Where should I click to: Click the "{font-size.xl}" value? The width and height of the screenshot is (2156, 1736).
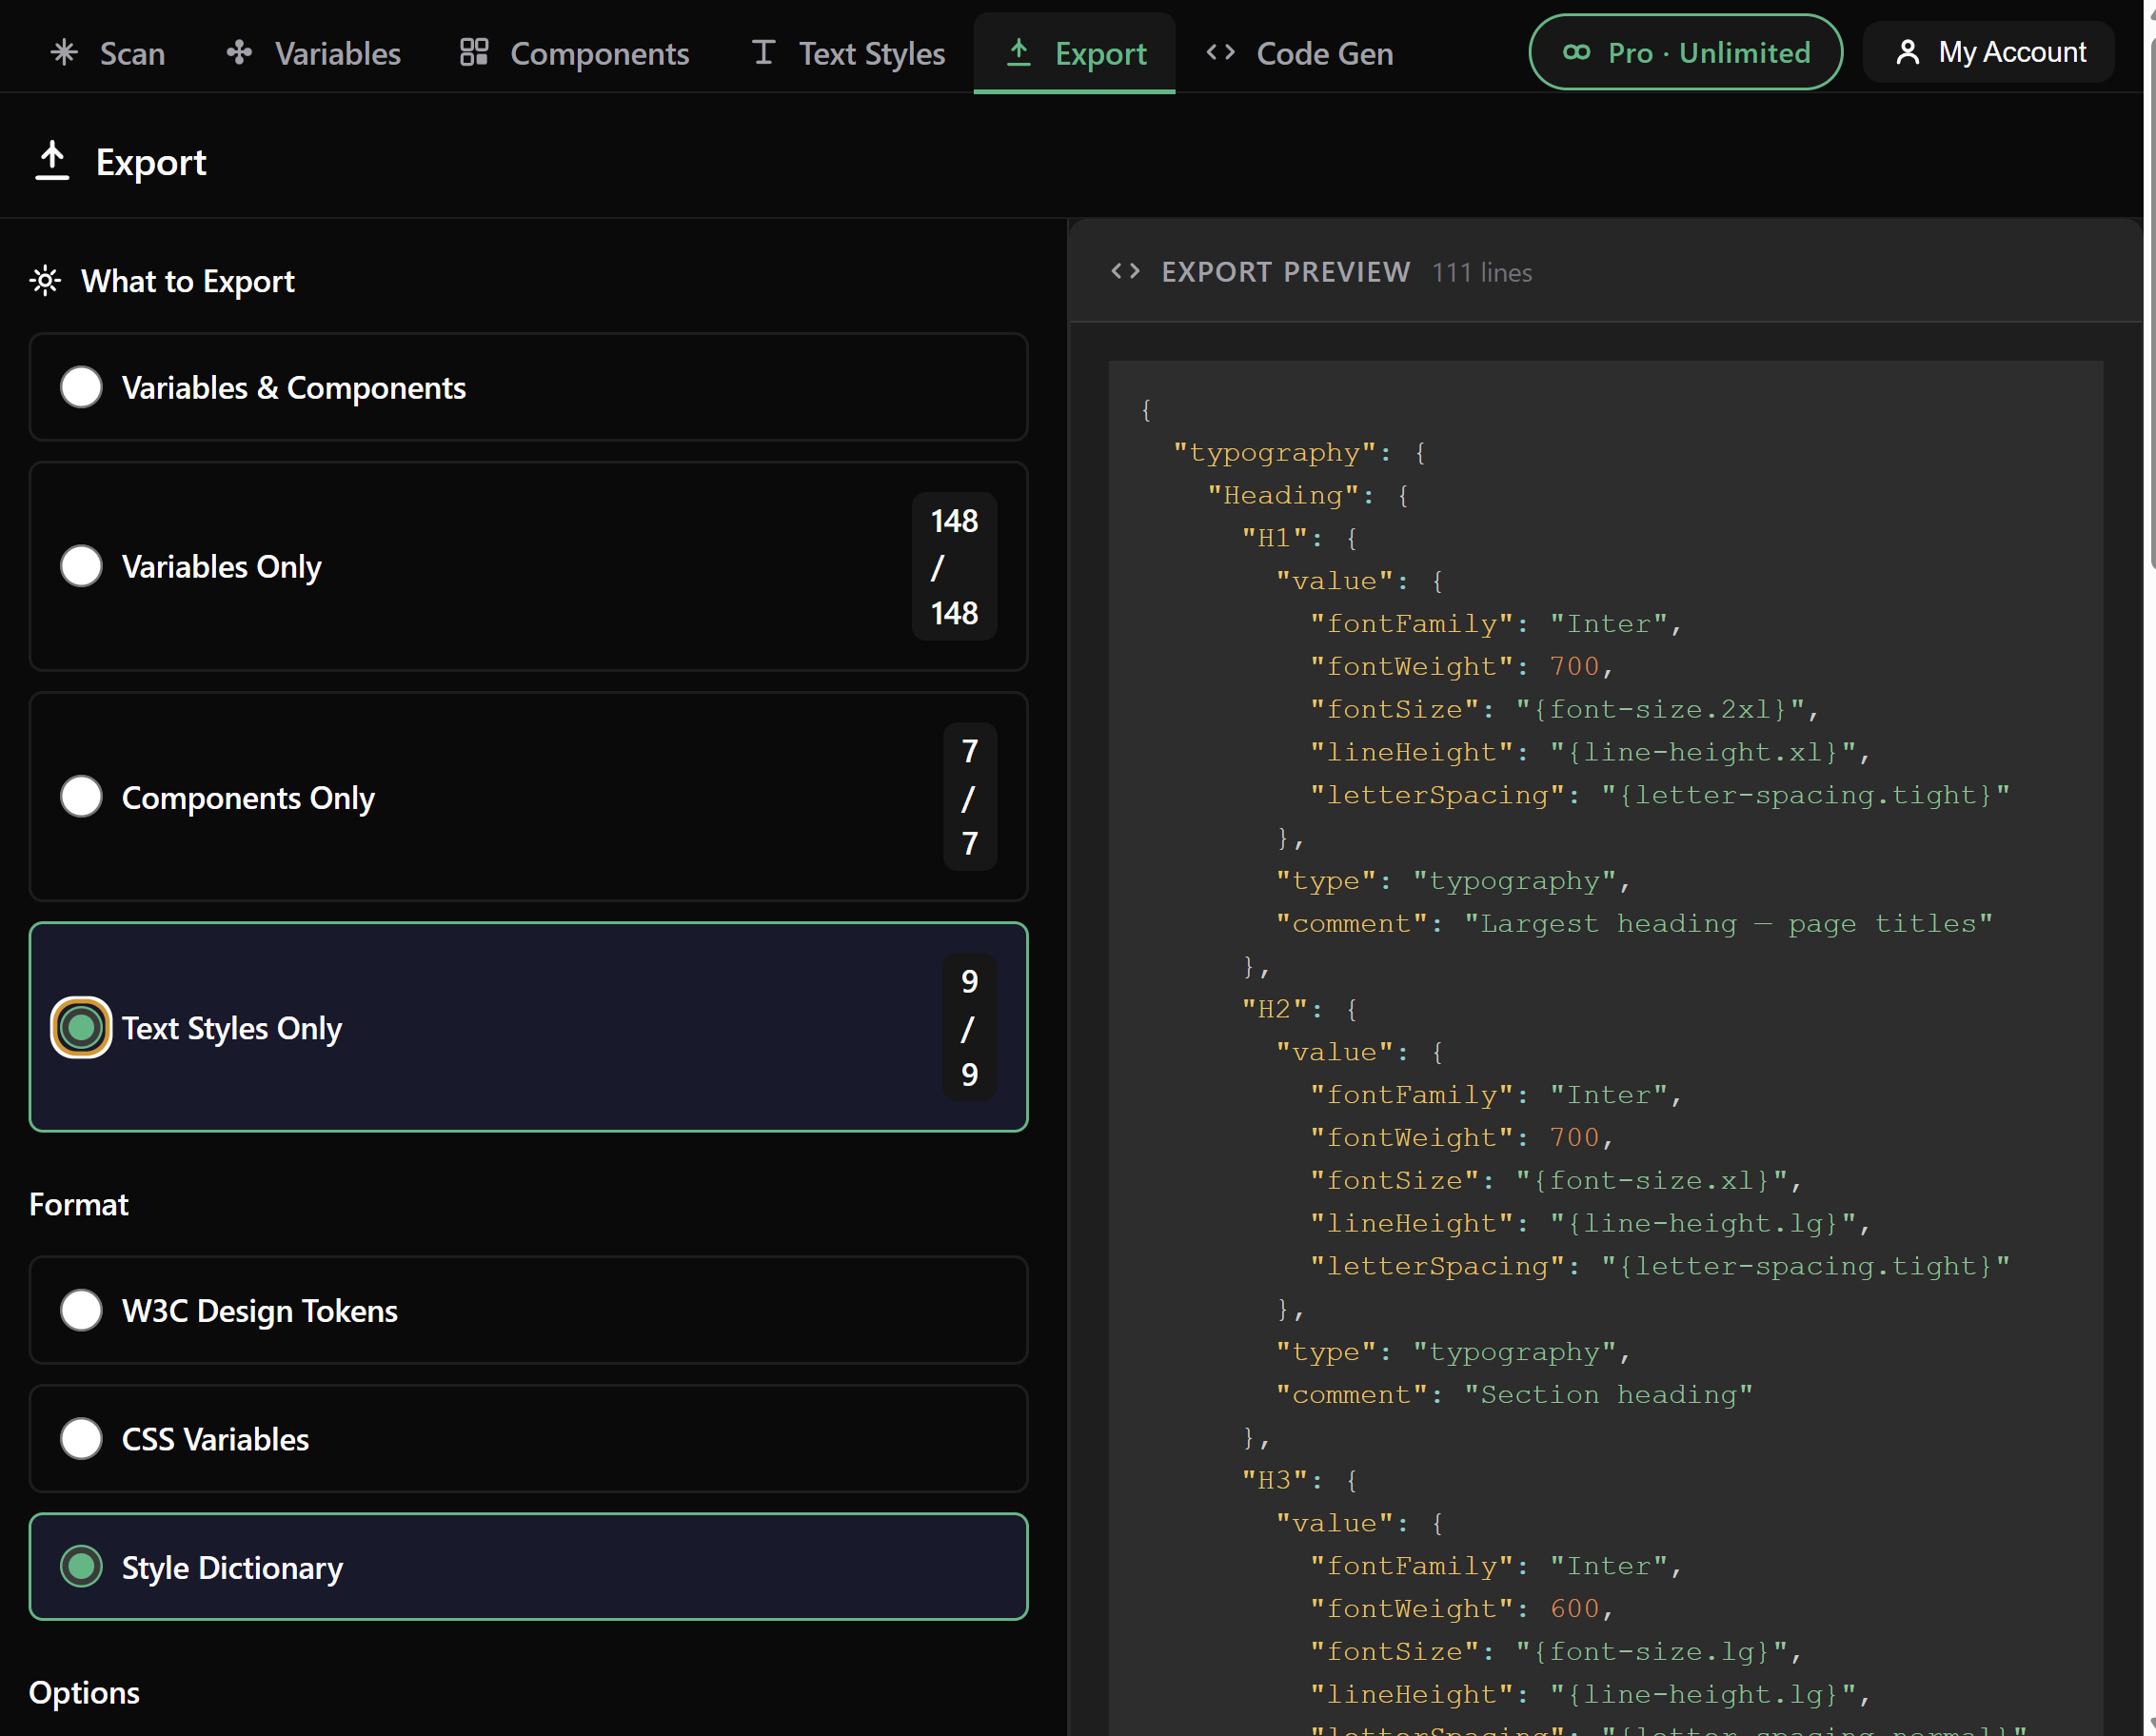(1652, 1181)
